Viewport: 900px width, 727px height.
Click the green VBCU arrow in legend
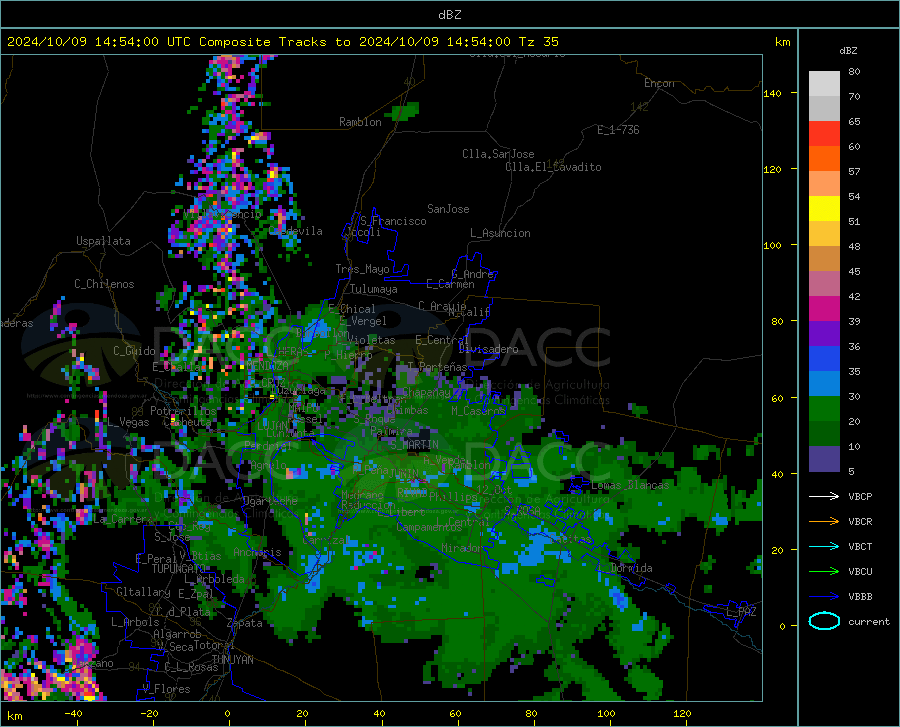click(x=824, y=571)
